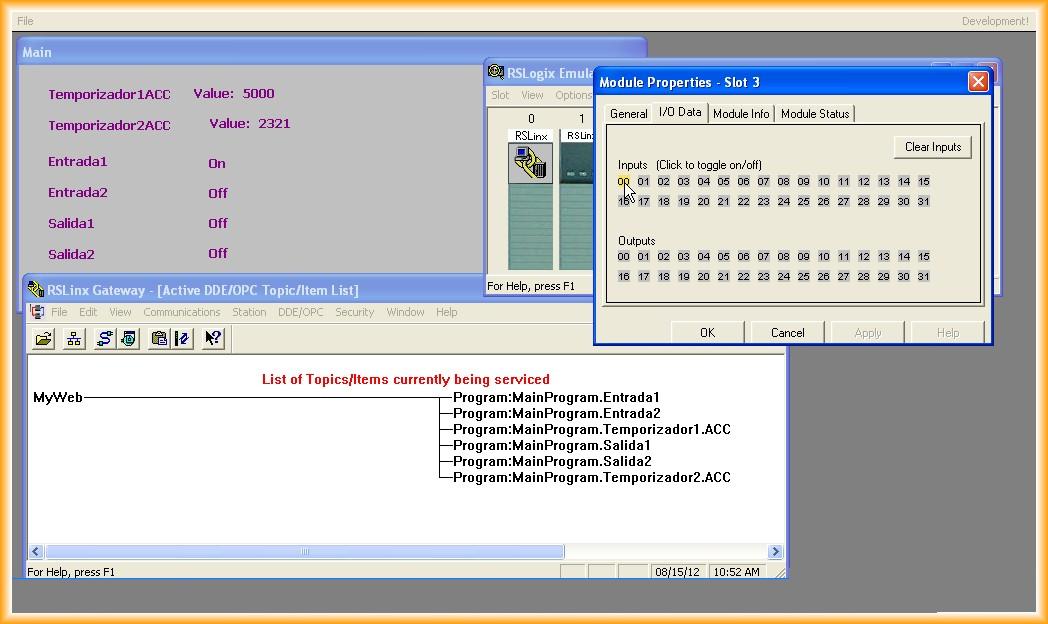Click the clipboard icon in RSLinx toolbar

(x=159, y=339)
